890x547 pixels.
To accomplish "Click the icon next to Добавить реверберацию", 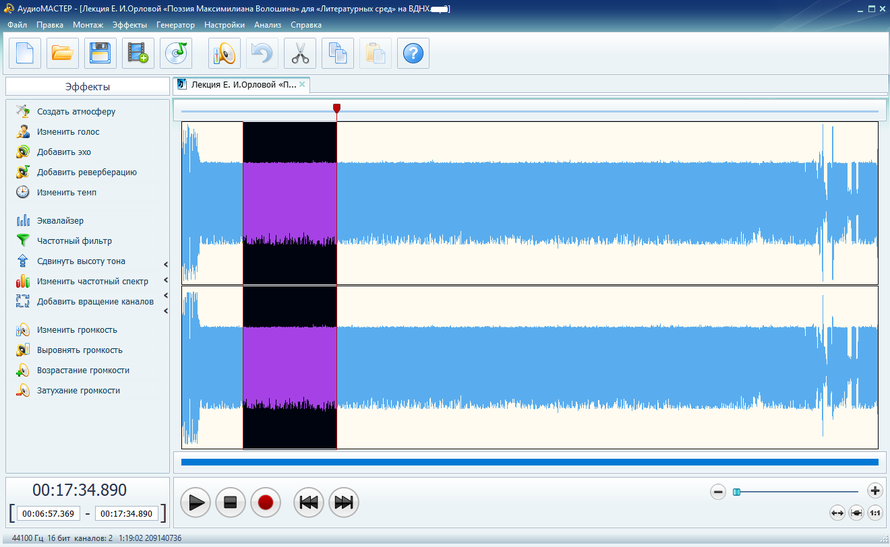I will (x=23, y=172).
